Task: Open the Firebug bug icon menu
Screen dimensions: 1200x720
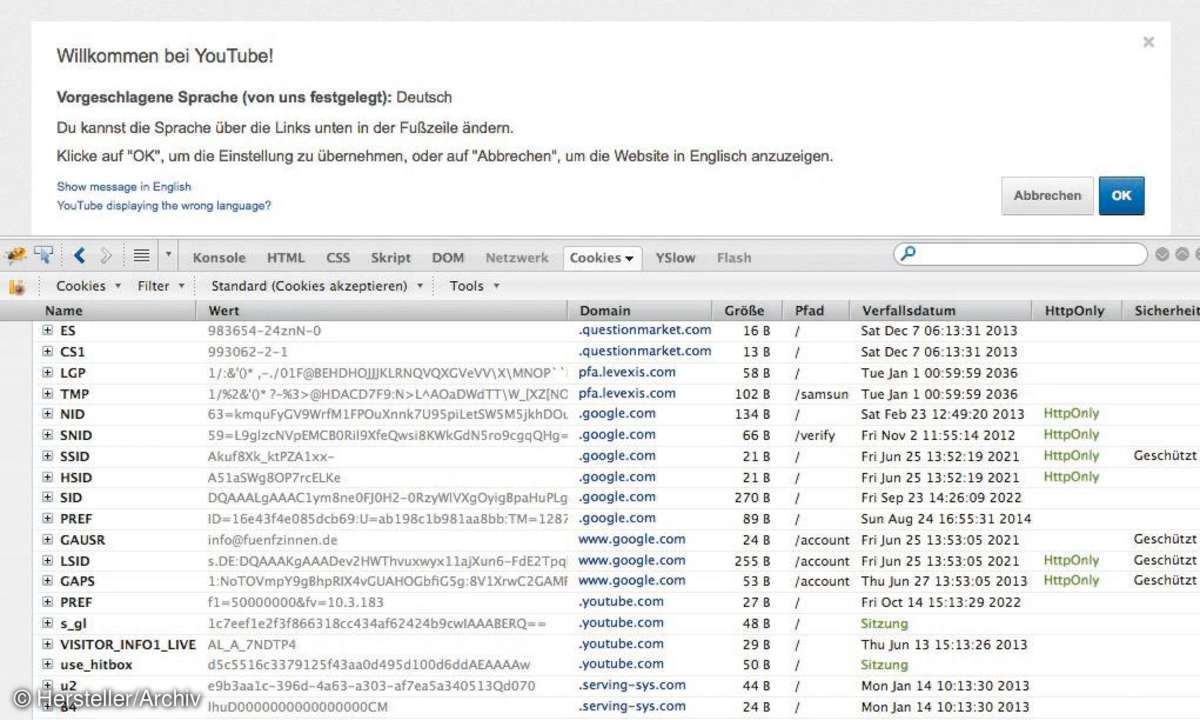Action: tap(16, 256)
